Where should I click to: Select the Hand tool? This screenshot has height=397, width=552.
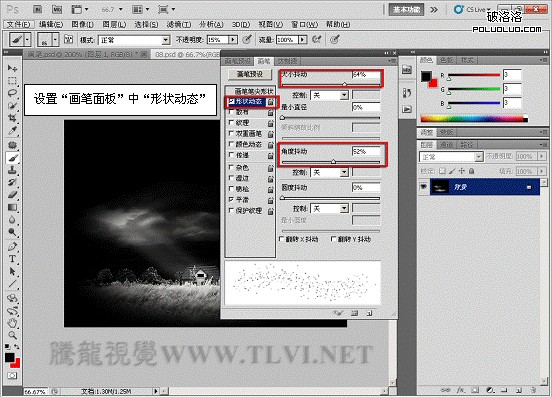point(12,322)
